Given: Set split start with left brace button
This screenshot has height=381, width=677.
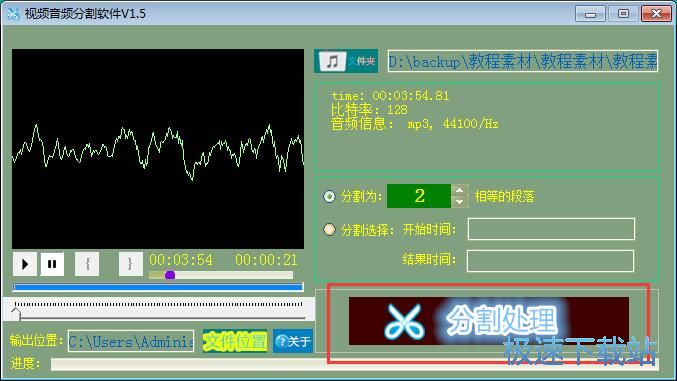Looking at the screenshot, I should 87,264.
